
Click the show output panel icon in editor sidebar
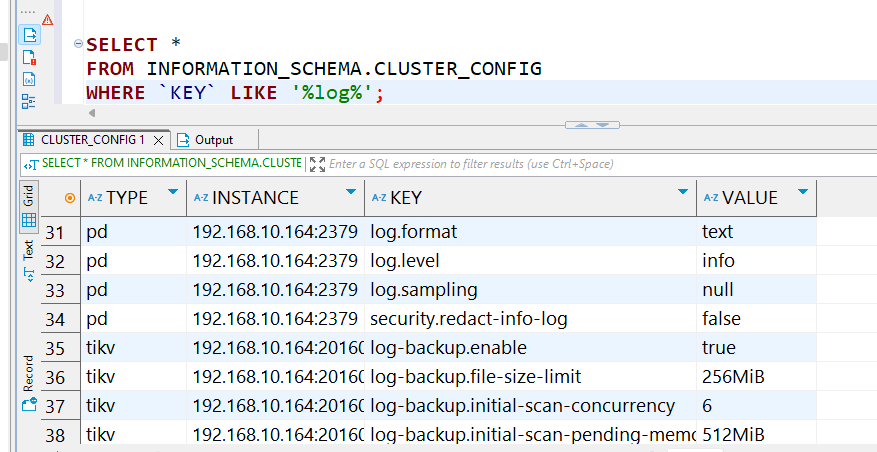pos(29,34)
